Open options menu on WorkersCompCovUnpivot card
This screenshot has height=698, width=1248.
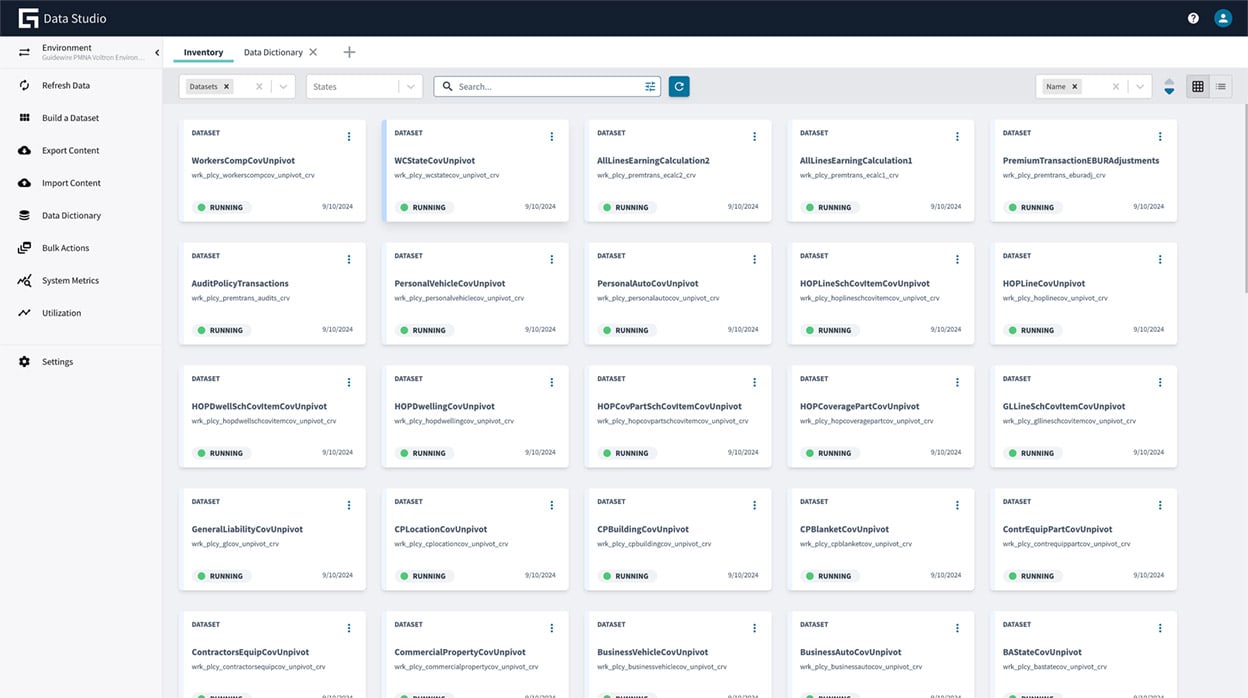349,136
